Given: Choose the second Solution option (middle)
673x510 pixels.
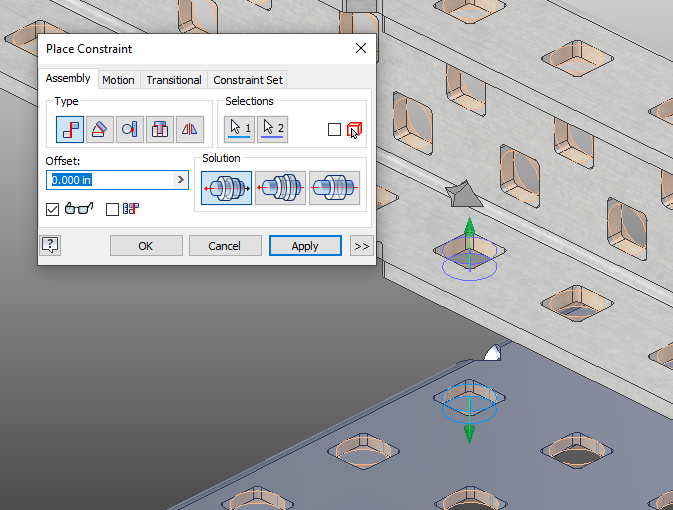Looking at the screenshot, I should (280, 188).
